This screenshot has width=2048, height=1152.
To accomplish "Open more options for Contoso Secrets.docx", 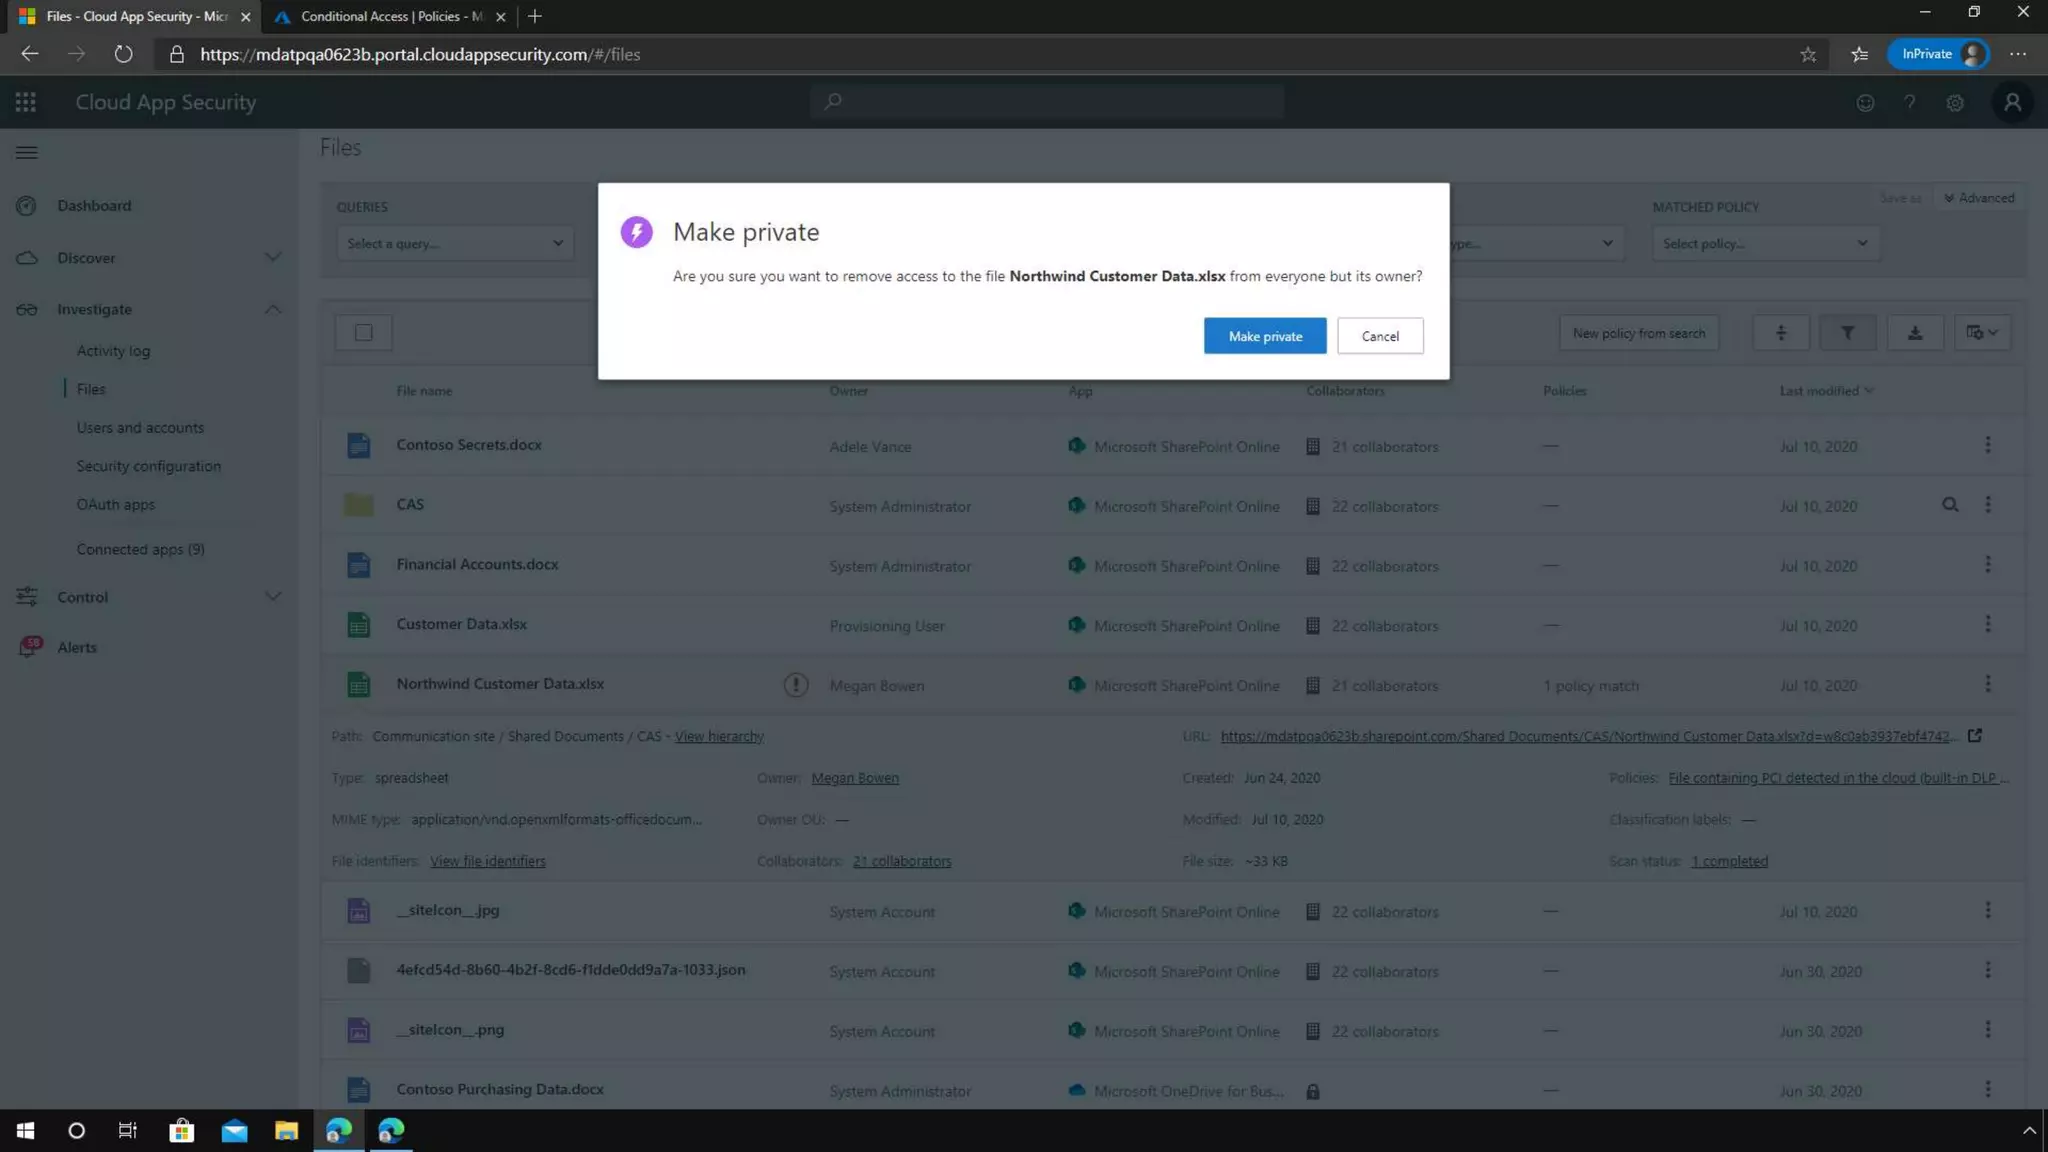I will tap(1987, 445).
